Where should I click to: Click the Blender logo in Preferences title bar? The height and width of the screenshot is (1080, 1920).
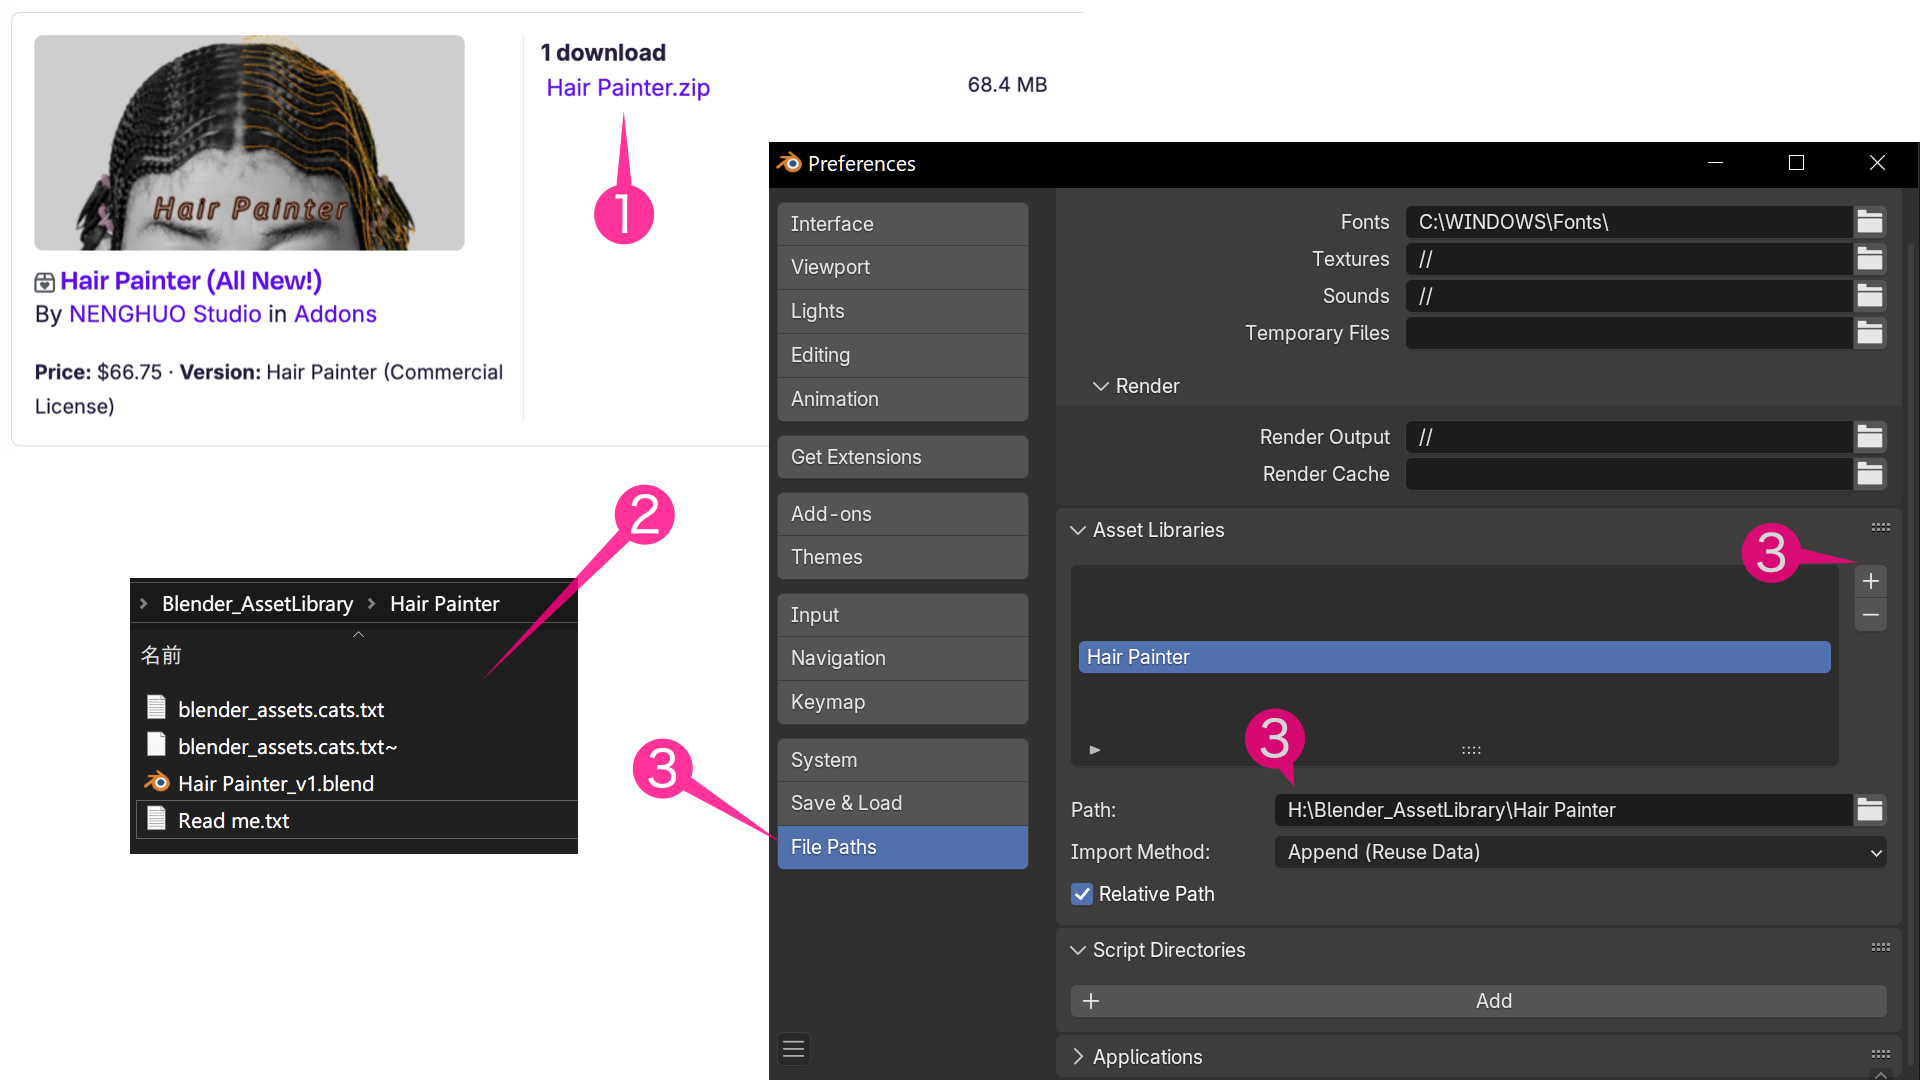(789, 163)
